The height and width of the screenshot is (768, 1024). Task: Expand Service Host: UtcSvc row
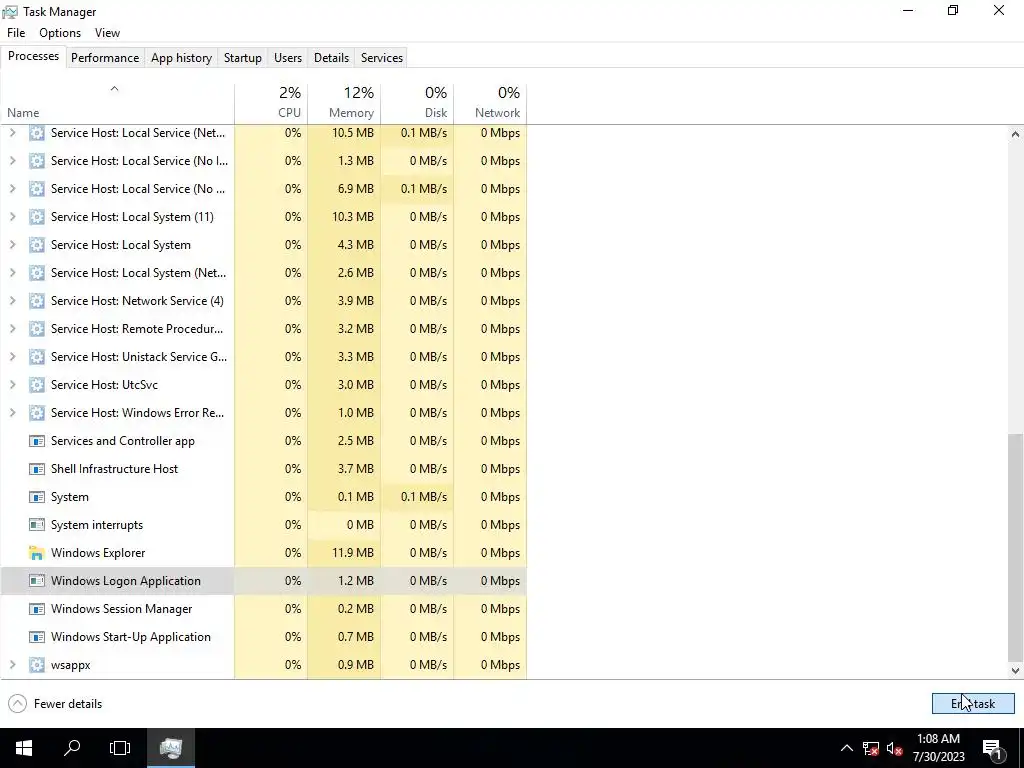(12, 385)
